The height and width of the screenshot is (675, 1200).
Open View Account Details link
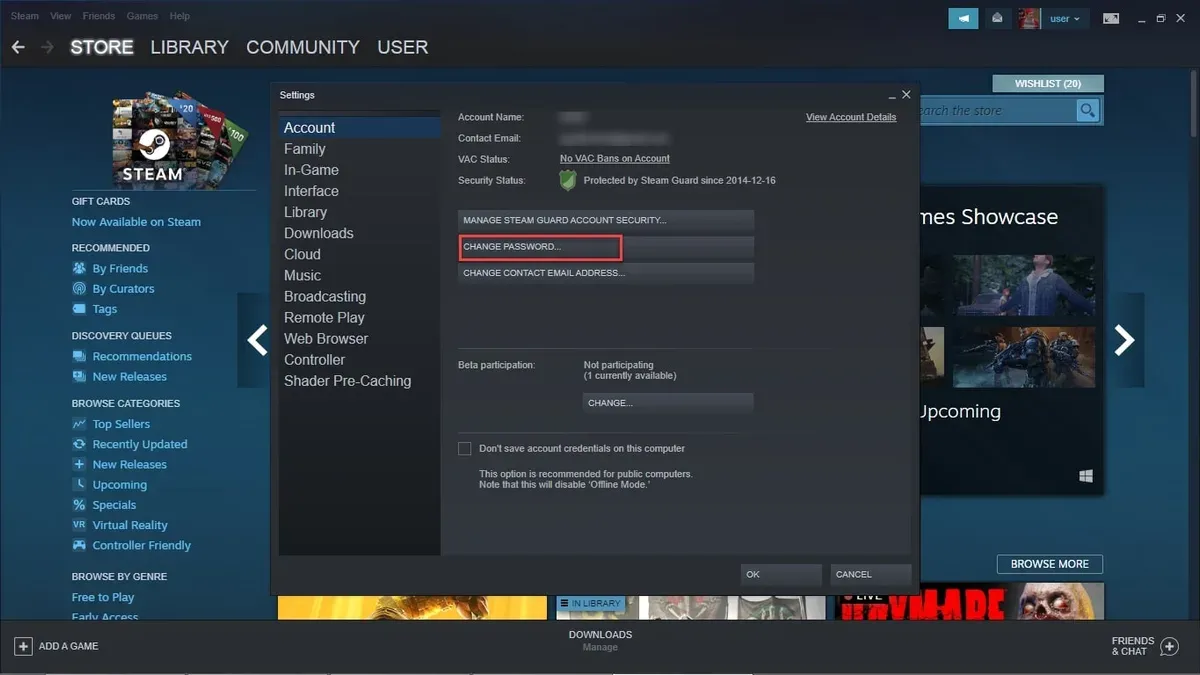pyautogui.click(x=851, y=117)
